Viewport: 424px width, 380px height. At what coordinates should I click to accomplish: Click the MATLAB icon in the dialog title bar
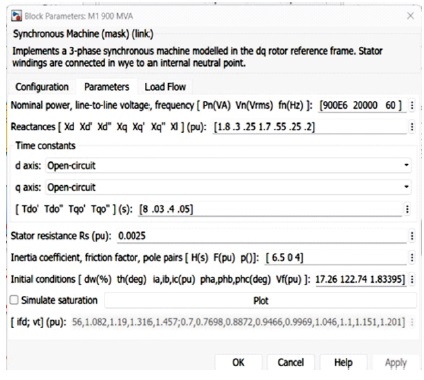coord(16,16)
